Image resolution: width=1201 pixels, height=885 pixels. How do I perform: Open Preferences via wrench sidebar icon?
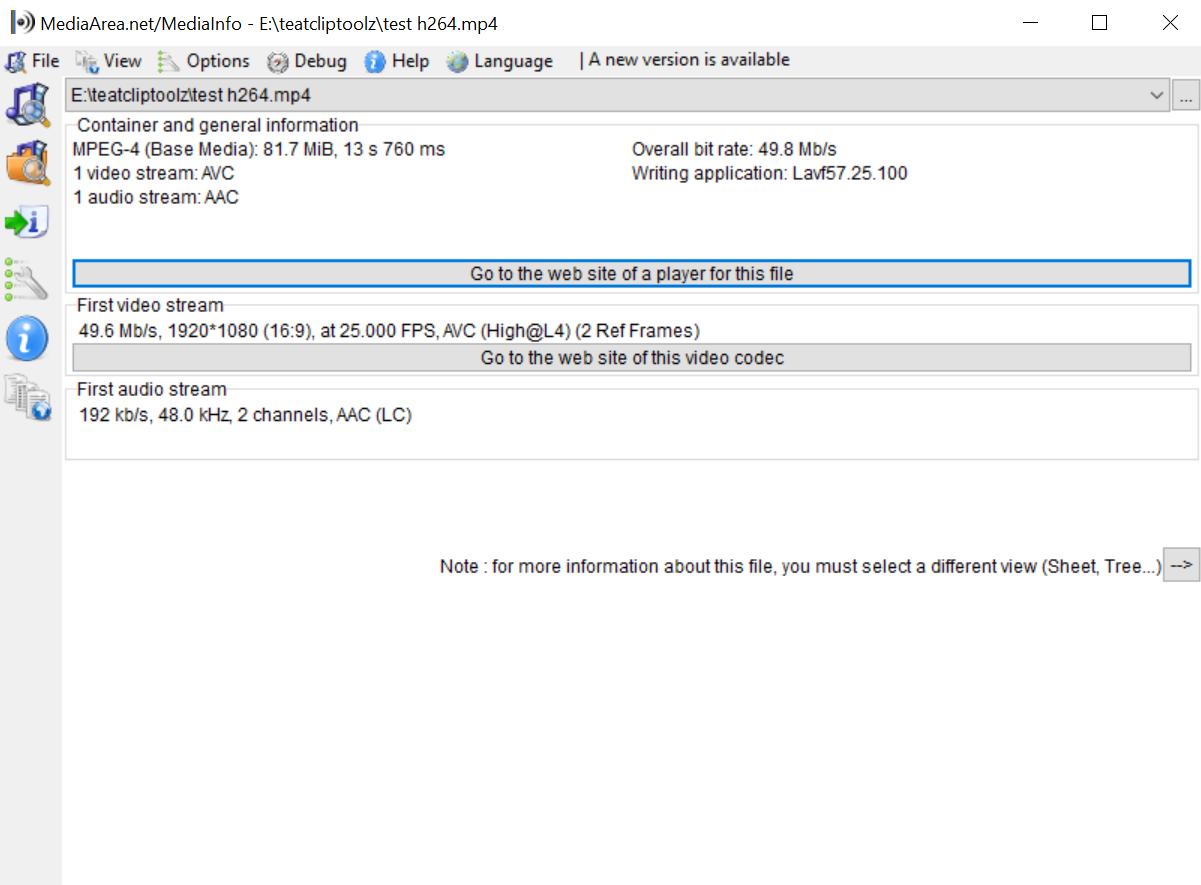point(27,280)
